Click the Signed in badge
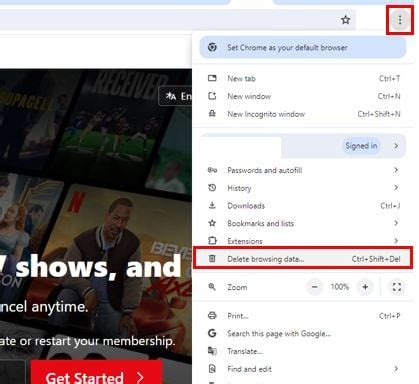Screen dimensions: 419x384 pos(361,146)
